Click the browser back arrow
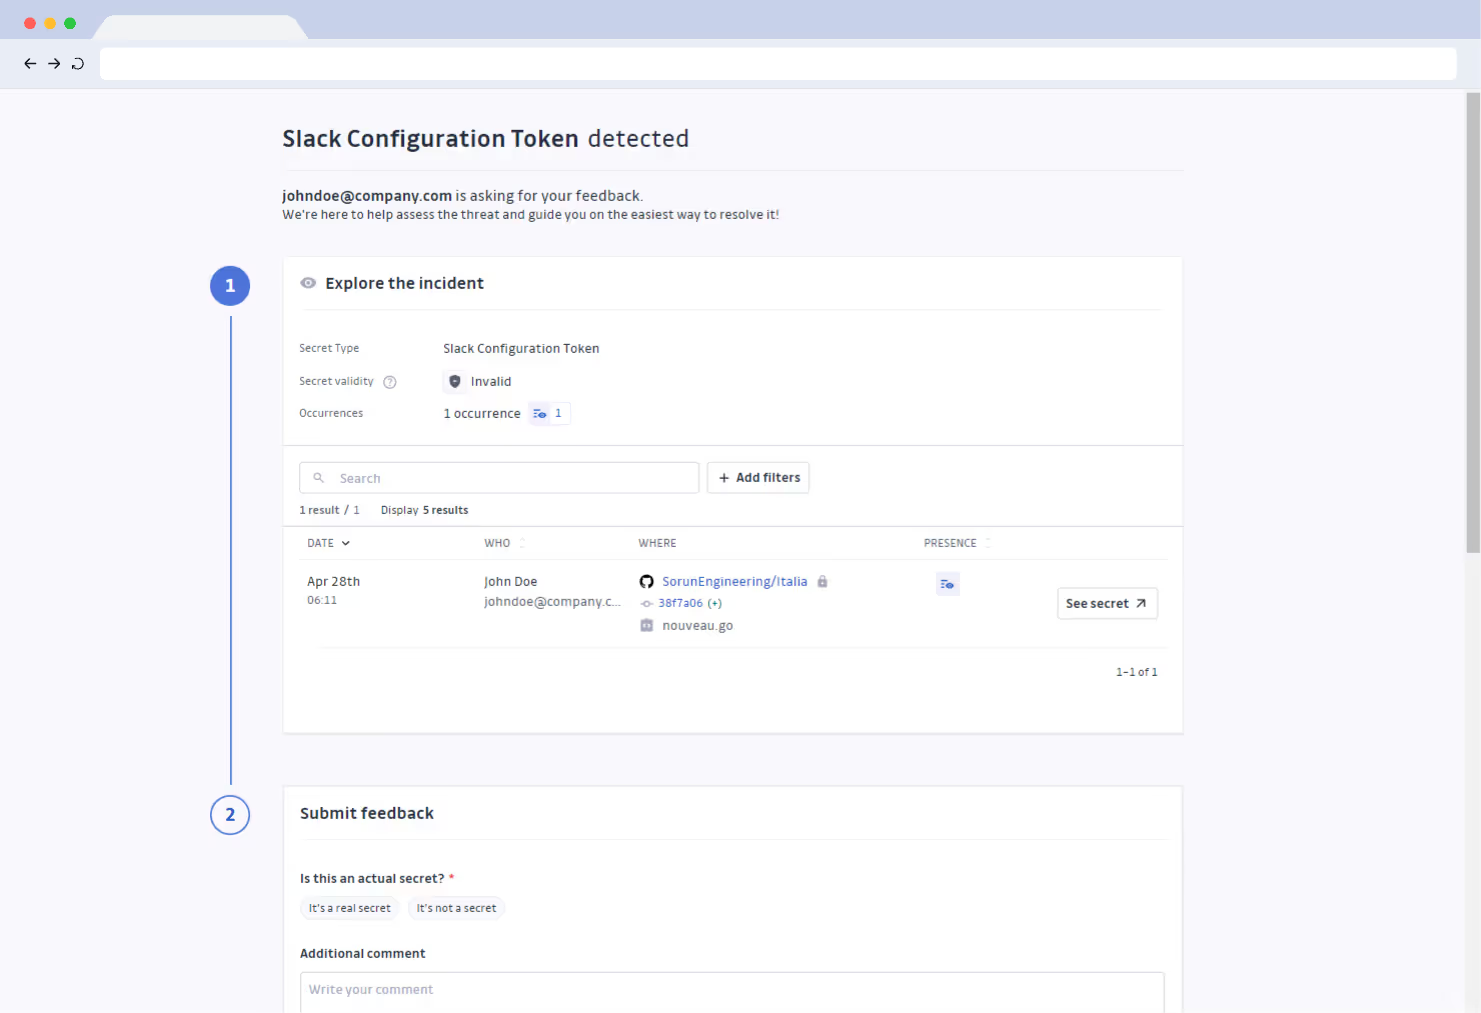 coord(30,64)
